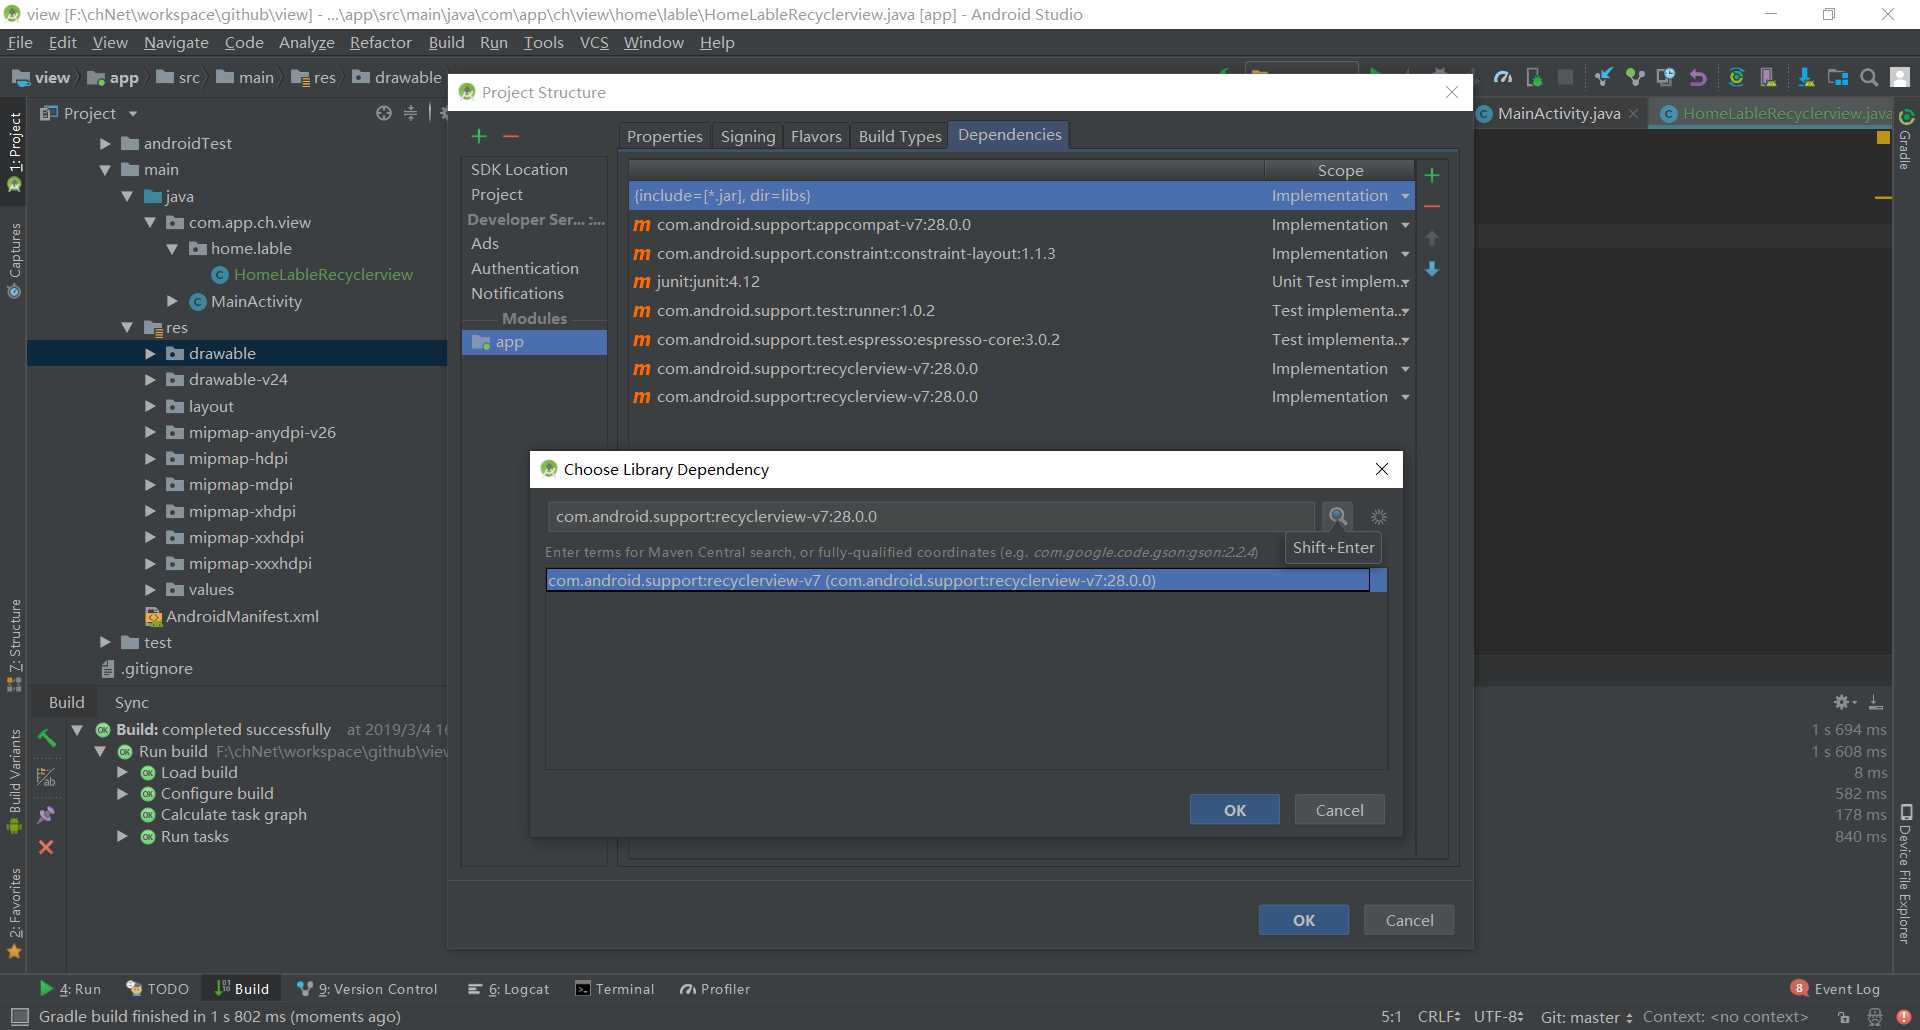This screenshot has height=1030, width=1920.
Task: Open Build panel gear settings
Action: tap(1844, 702)
